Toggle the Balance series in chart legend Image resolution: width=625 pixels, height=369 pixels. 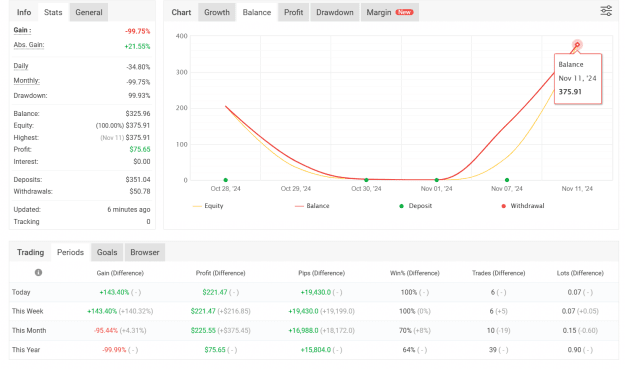[312, 206]
